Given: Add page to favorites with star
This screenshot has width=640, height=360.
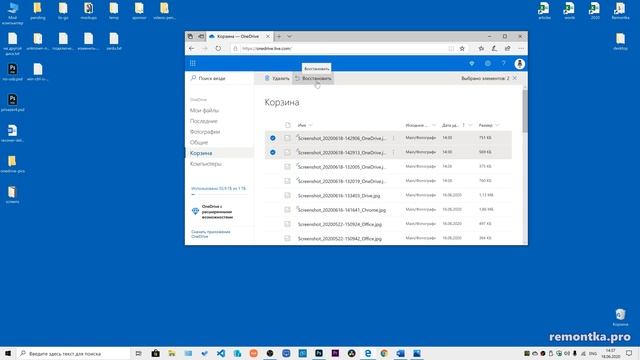Looking at the screenshot, I should pyautogui.click(x=462, y=49).
